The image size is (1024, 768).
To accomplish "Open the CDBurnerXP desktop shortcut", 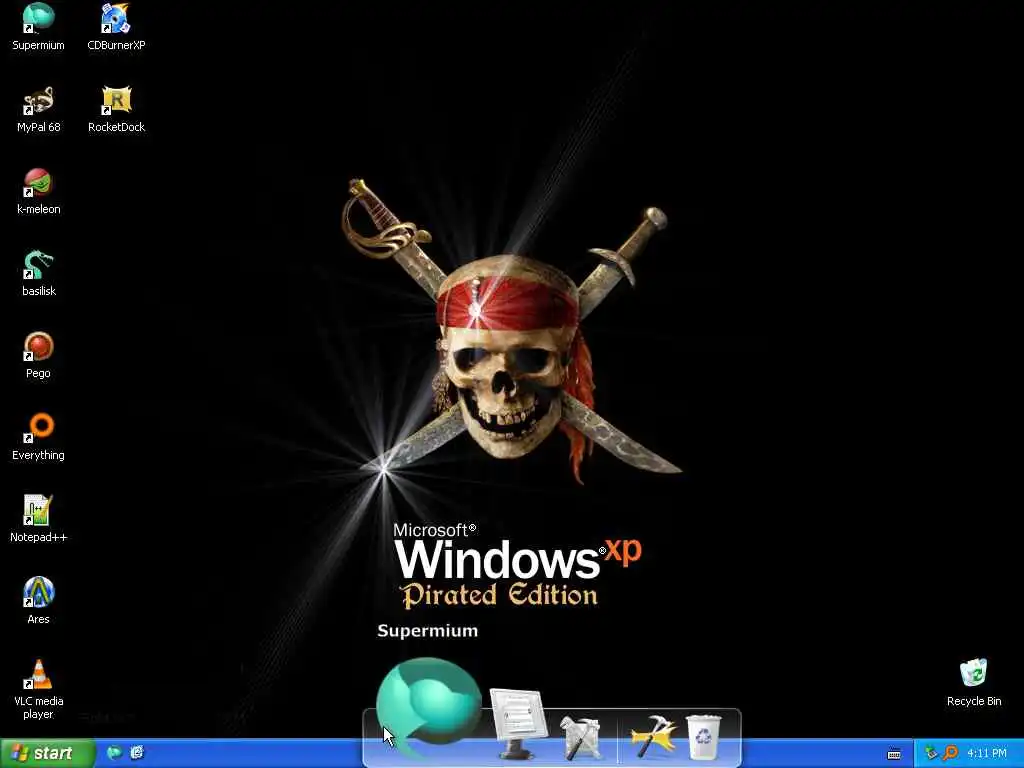I will [x=116, y=26].
